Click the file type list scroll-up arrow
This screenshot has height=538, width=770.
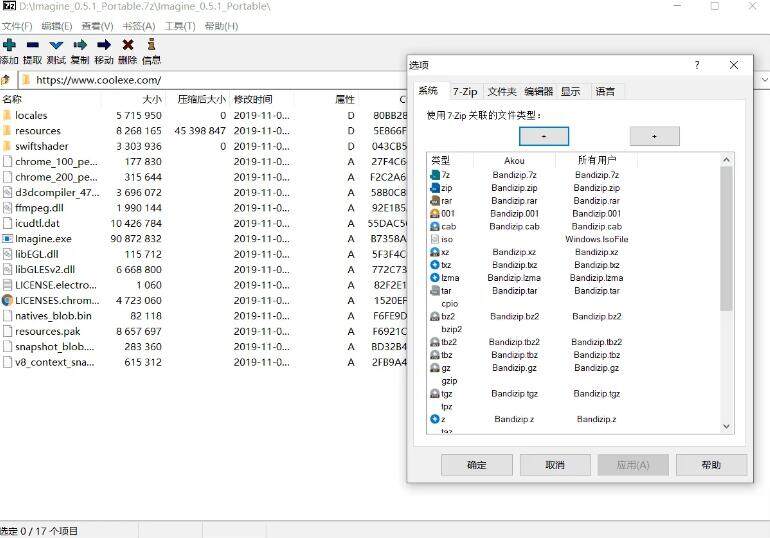click(726, 160)
